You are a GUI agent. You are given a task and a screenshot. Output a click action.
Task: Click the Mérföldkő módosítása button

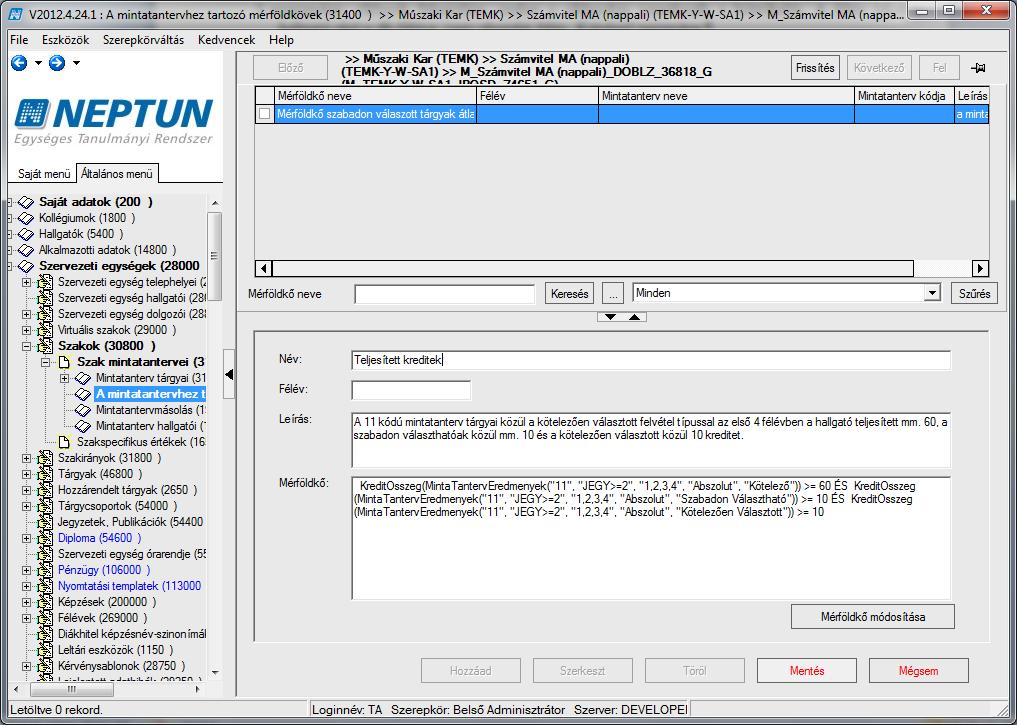click(x=872, y=617)
